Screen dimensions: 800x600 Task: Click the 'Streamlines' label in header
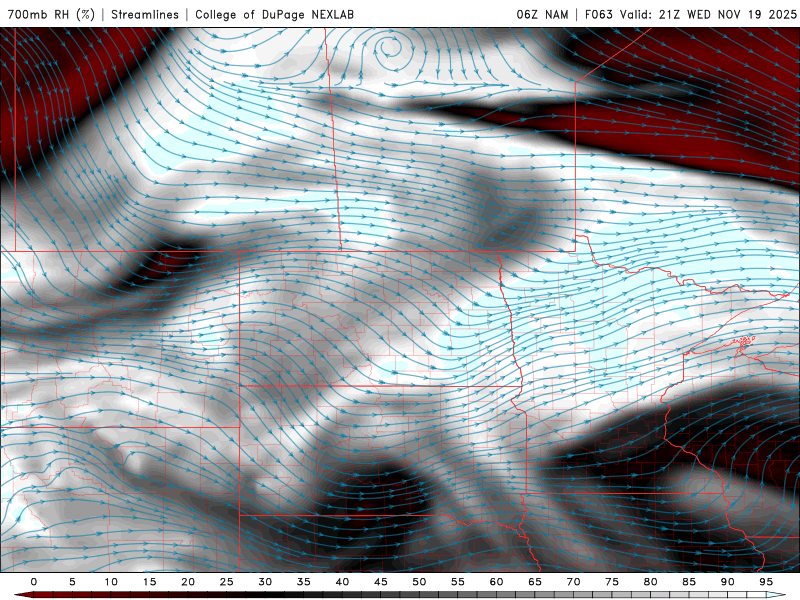[x=145, y=14]
